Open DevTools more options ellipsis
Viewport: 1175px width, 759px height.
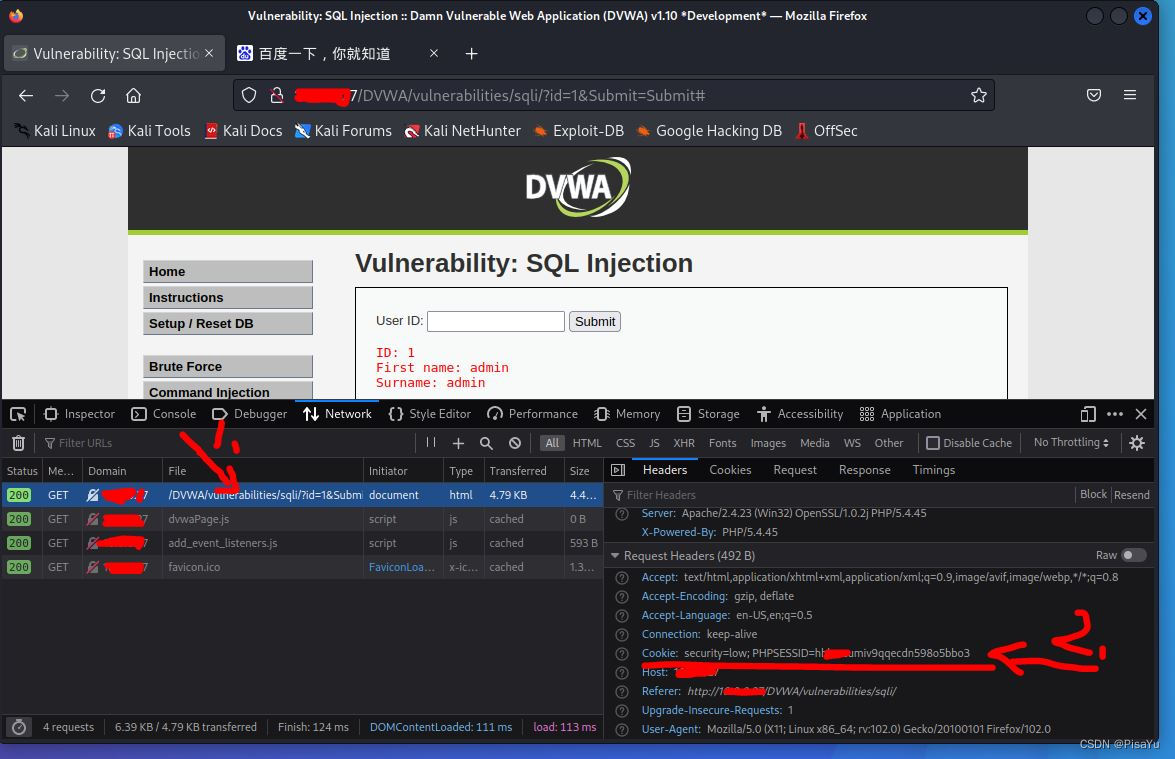[1115, 414]
